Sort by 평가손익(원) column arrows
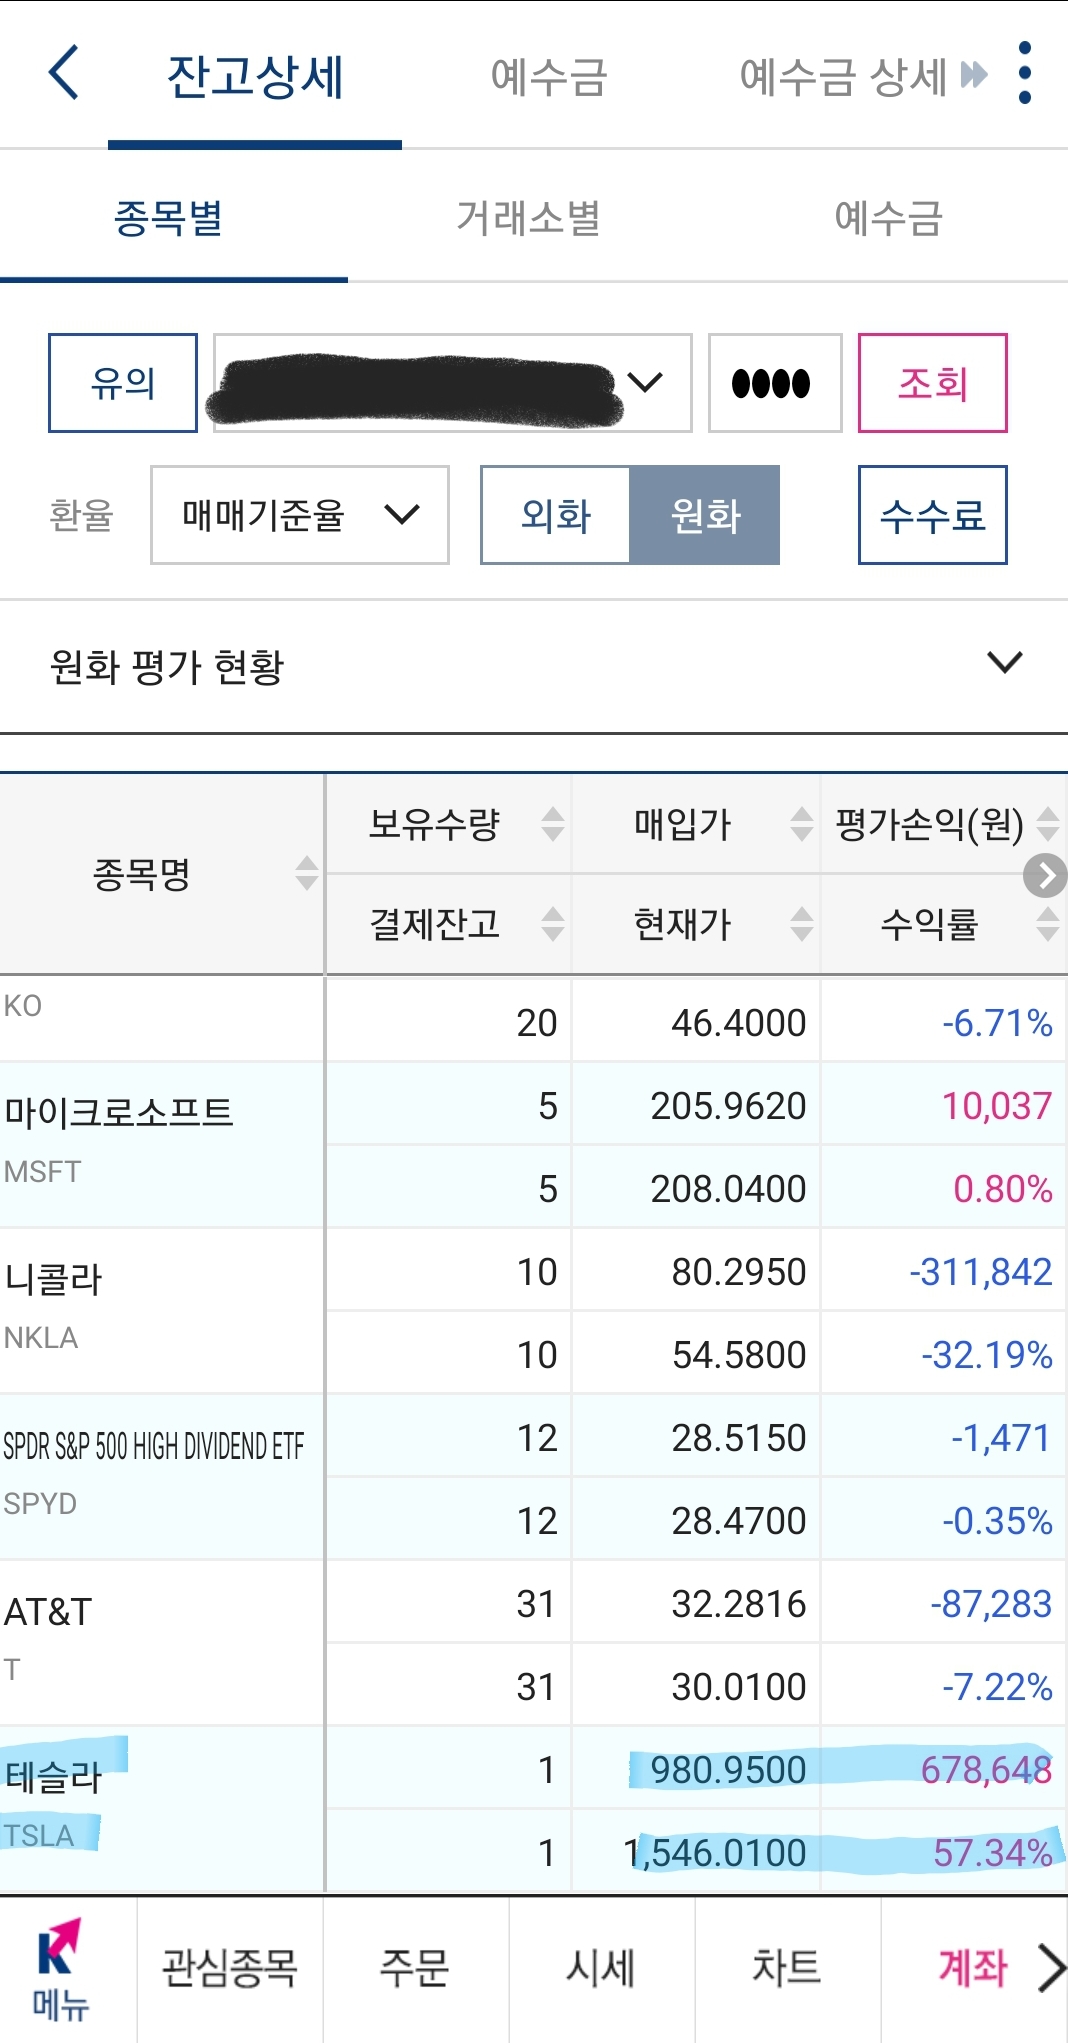The image size is (1068, 2043). click(x=1047, y=824)
